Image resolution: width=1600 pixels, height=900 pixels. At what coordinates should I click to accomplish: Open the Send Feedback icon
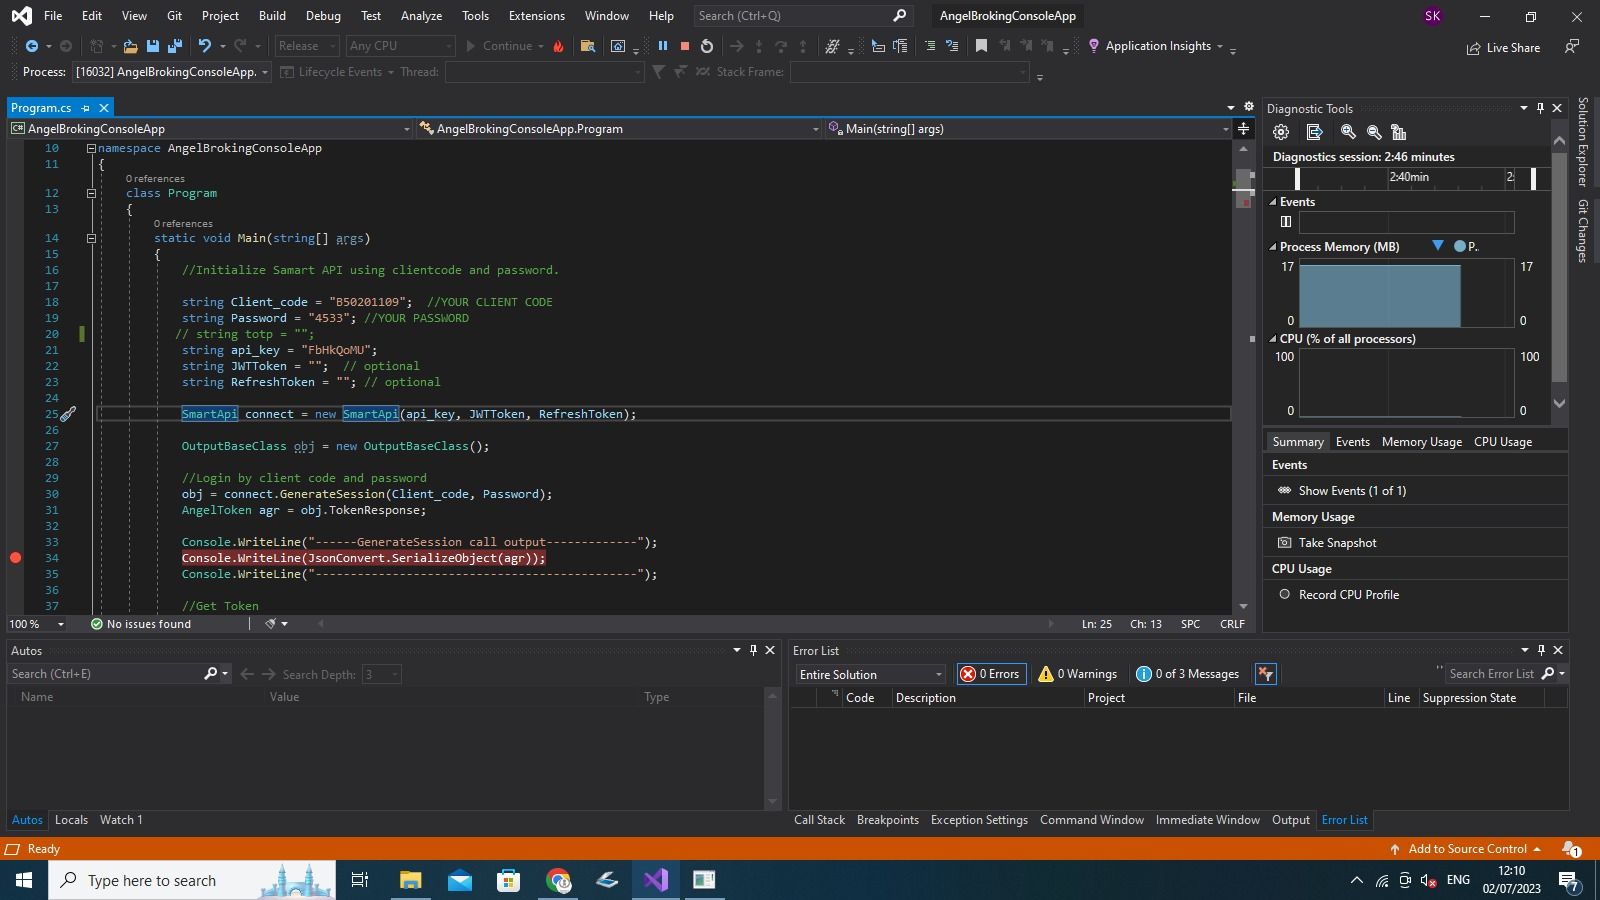coord(1572,46)
